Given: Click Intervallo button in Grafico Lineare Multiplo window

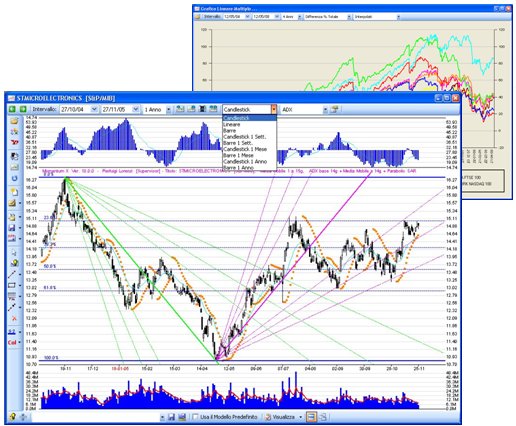Looking at the screenshot, I should point(212,16).
